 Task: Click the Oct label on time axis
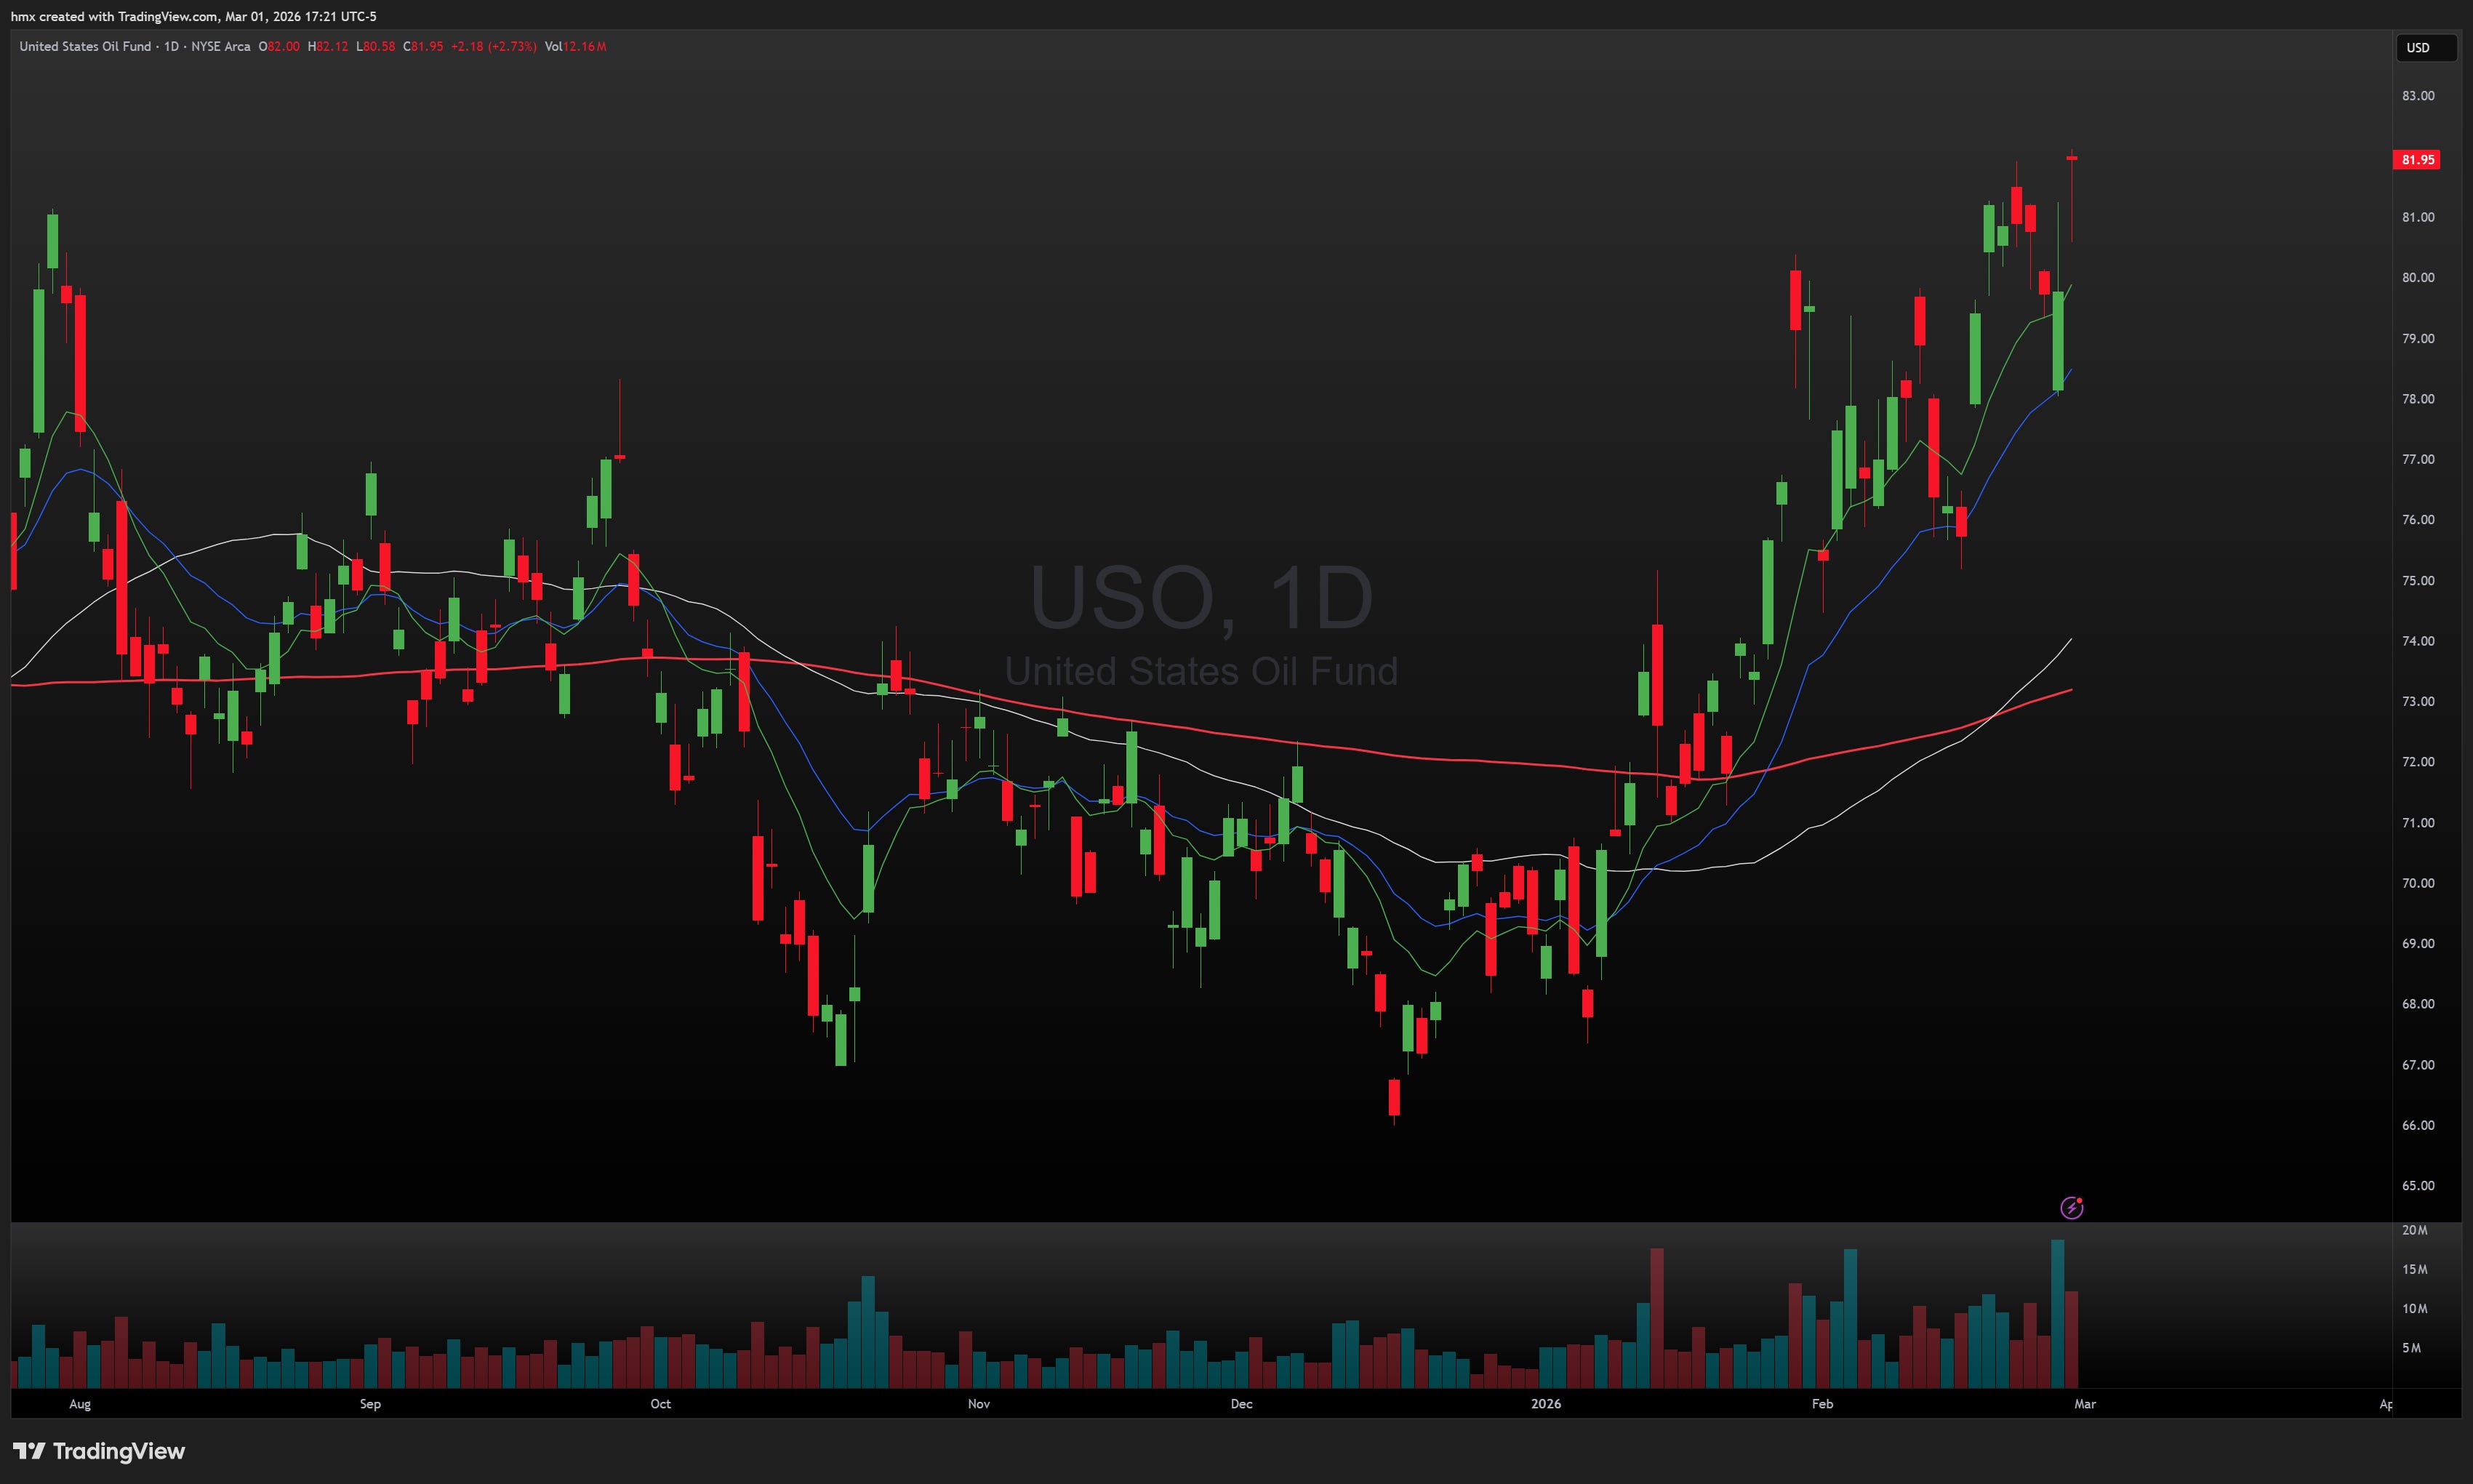(x=660, y=1404)
